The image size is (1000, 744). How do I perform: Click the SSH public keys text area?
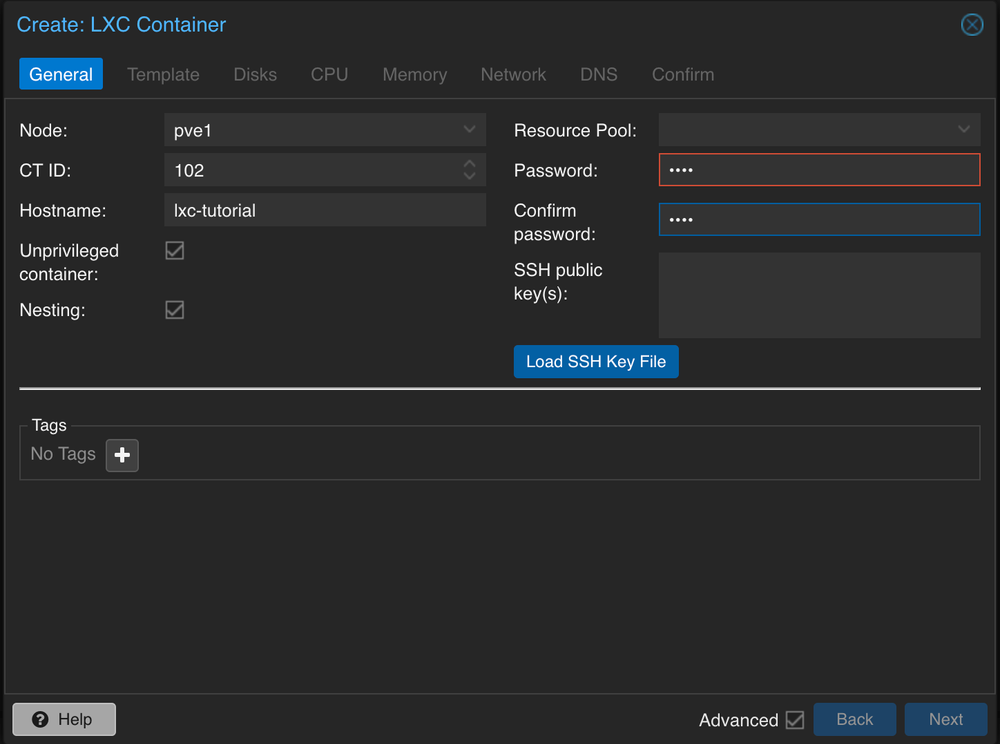tap(819, 295)
